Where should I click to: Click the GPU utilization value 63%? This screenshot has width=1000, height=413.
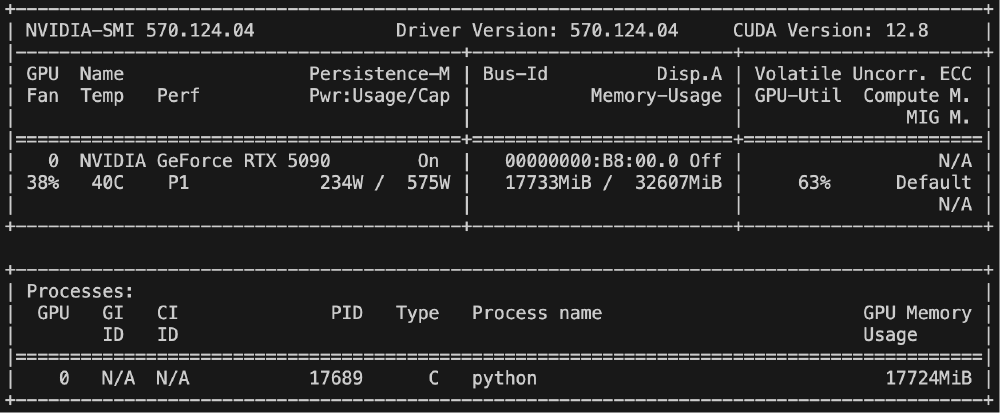[x=814, y=183]
